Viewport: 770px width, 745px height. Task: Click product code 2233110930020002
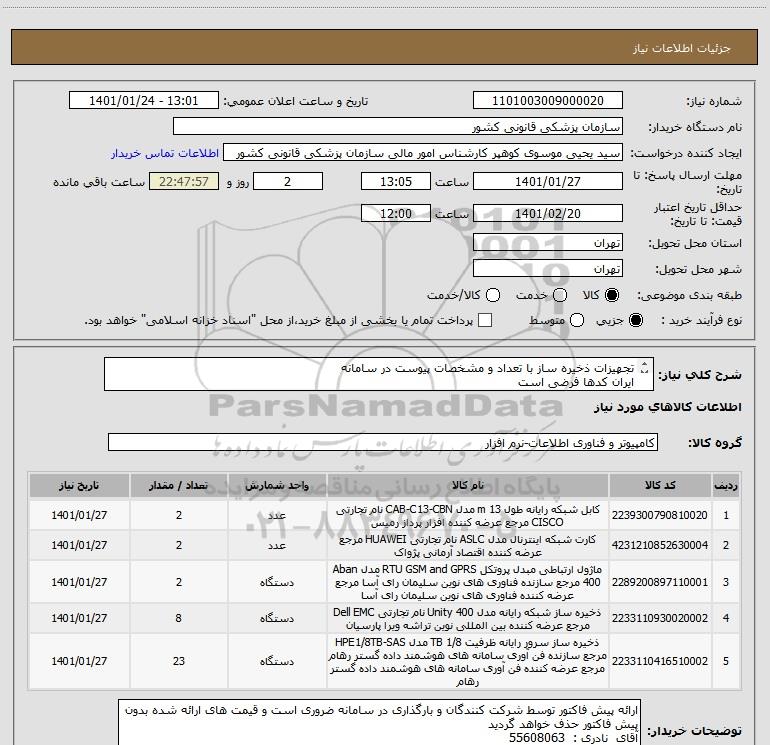click(660, 618)
